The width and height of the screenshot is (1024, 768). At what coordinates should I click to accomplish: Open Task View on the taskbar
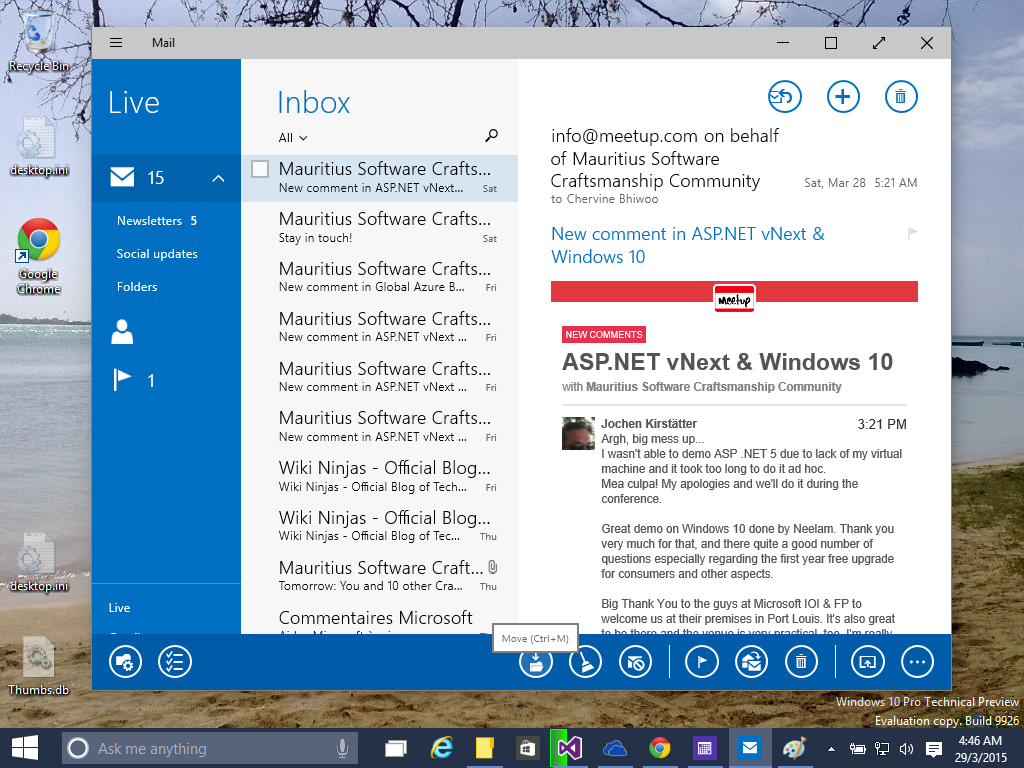tap(395, 748)
